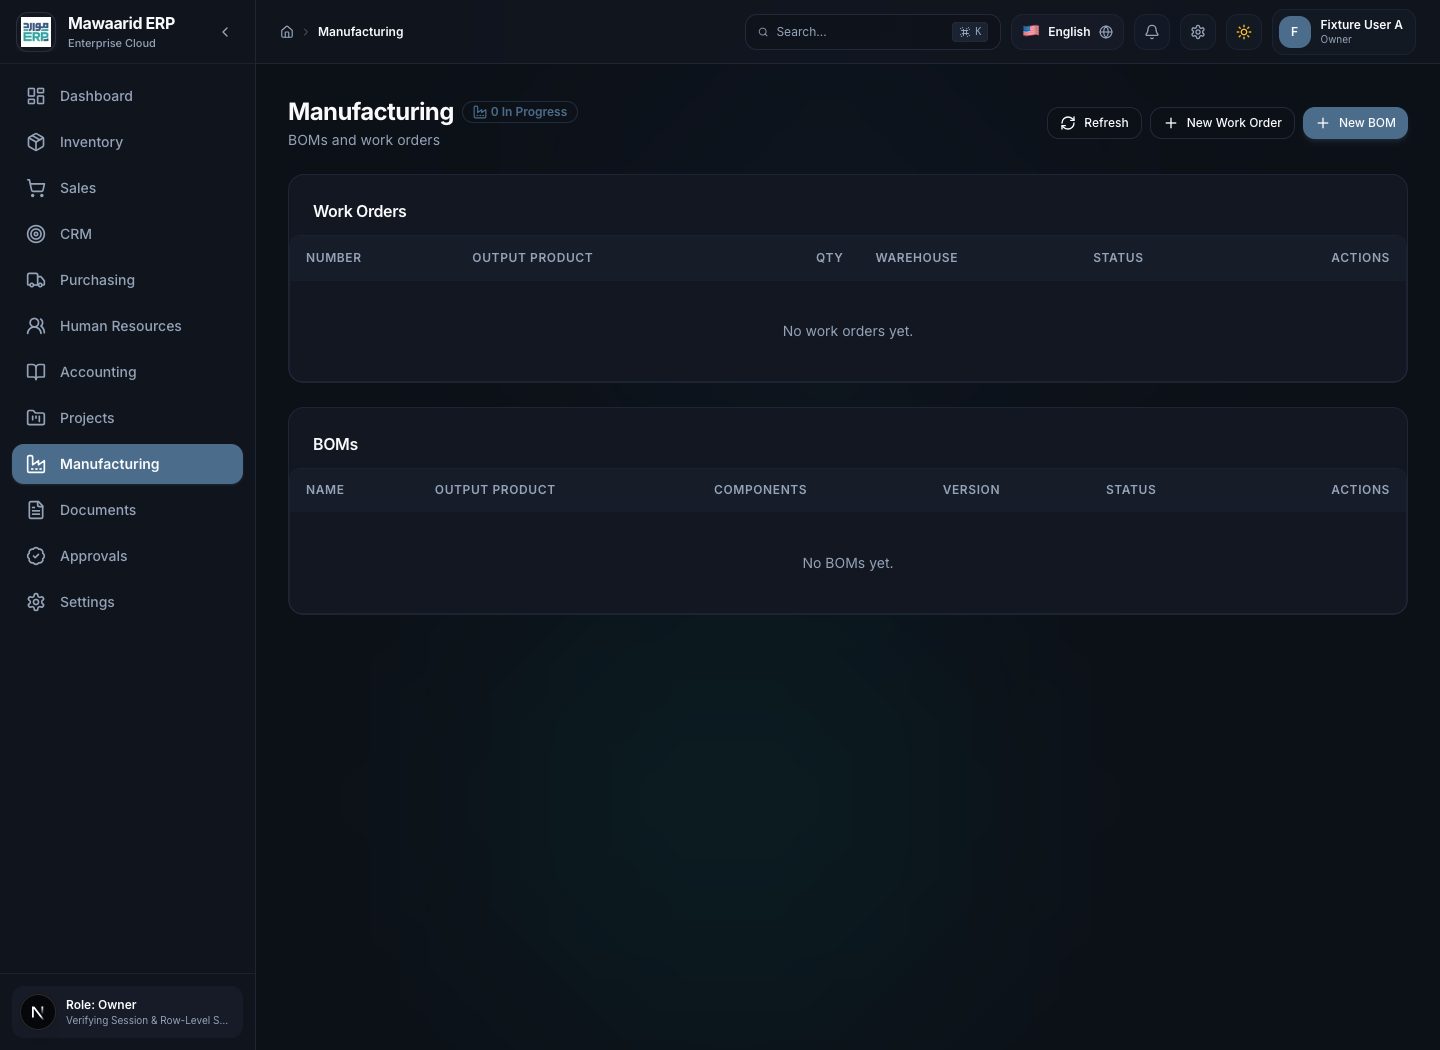Click the 'BOMs and work orders' subtitle

364,140
